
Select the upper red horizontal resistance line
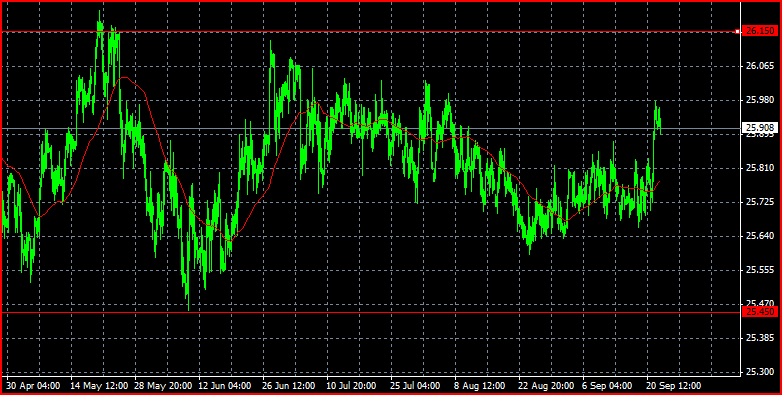(369, 32)
